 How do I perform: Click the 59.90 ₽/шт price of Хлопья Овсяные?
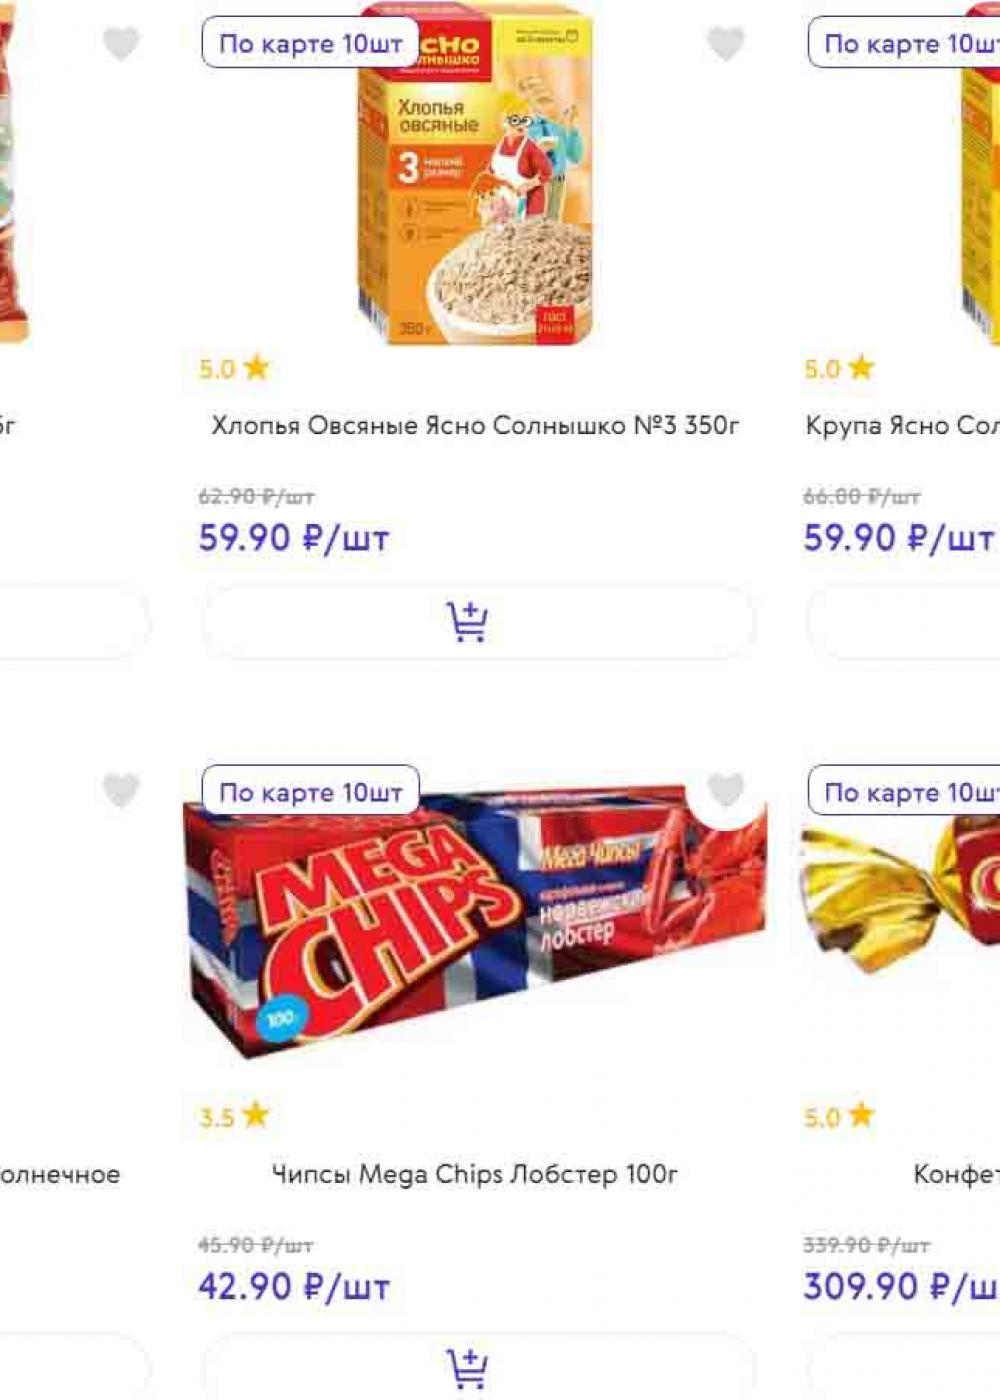pyautogui.click(x=294, y=539)
